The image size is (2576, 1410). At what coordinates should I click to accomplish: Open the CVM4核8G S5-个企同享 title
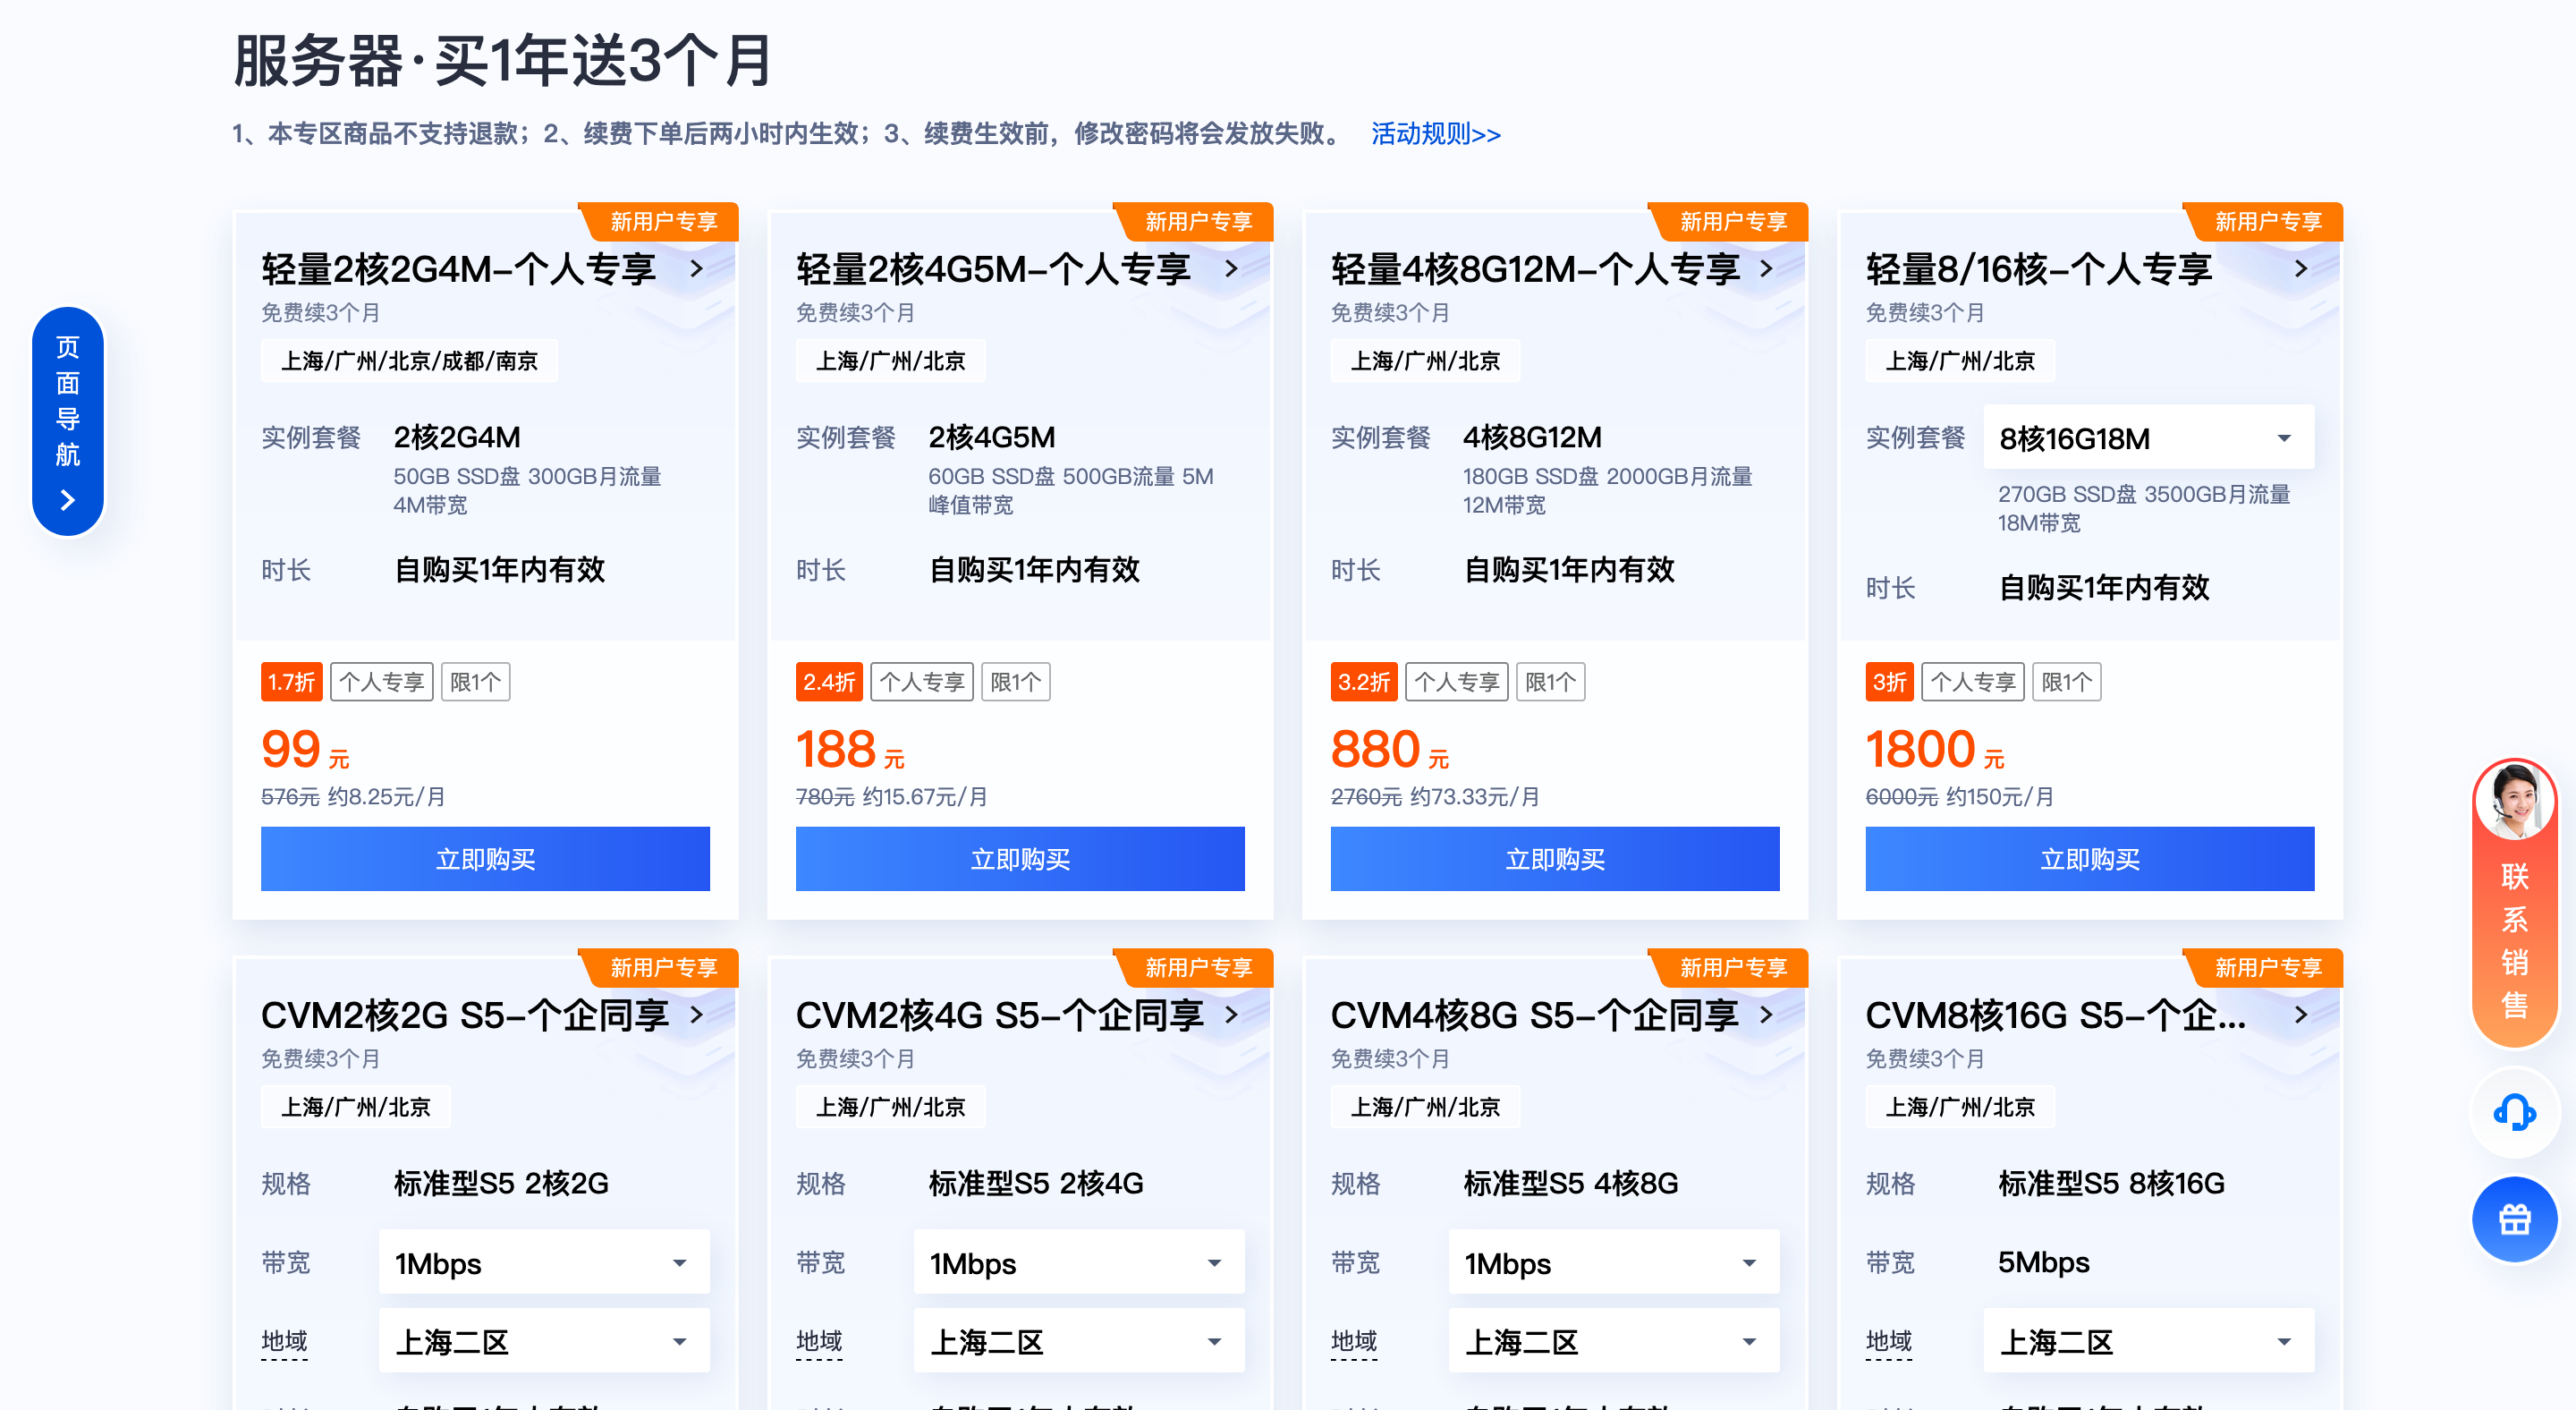point(1535,1015)
